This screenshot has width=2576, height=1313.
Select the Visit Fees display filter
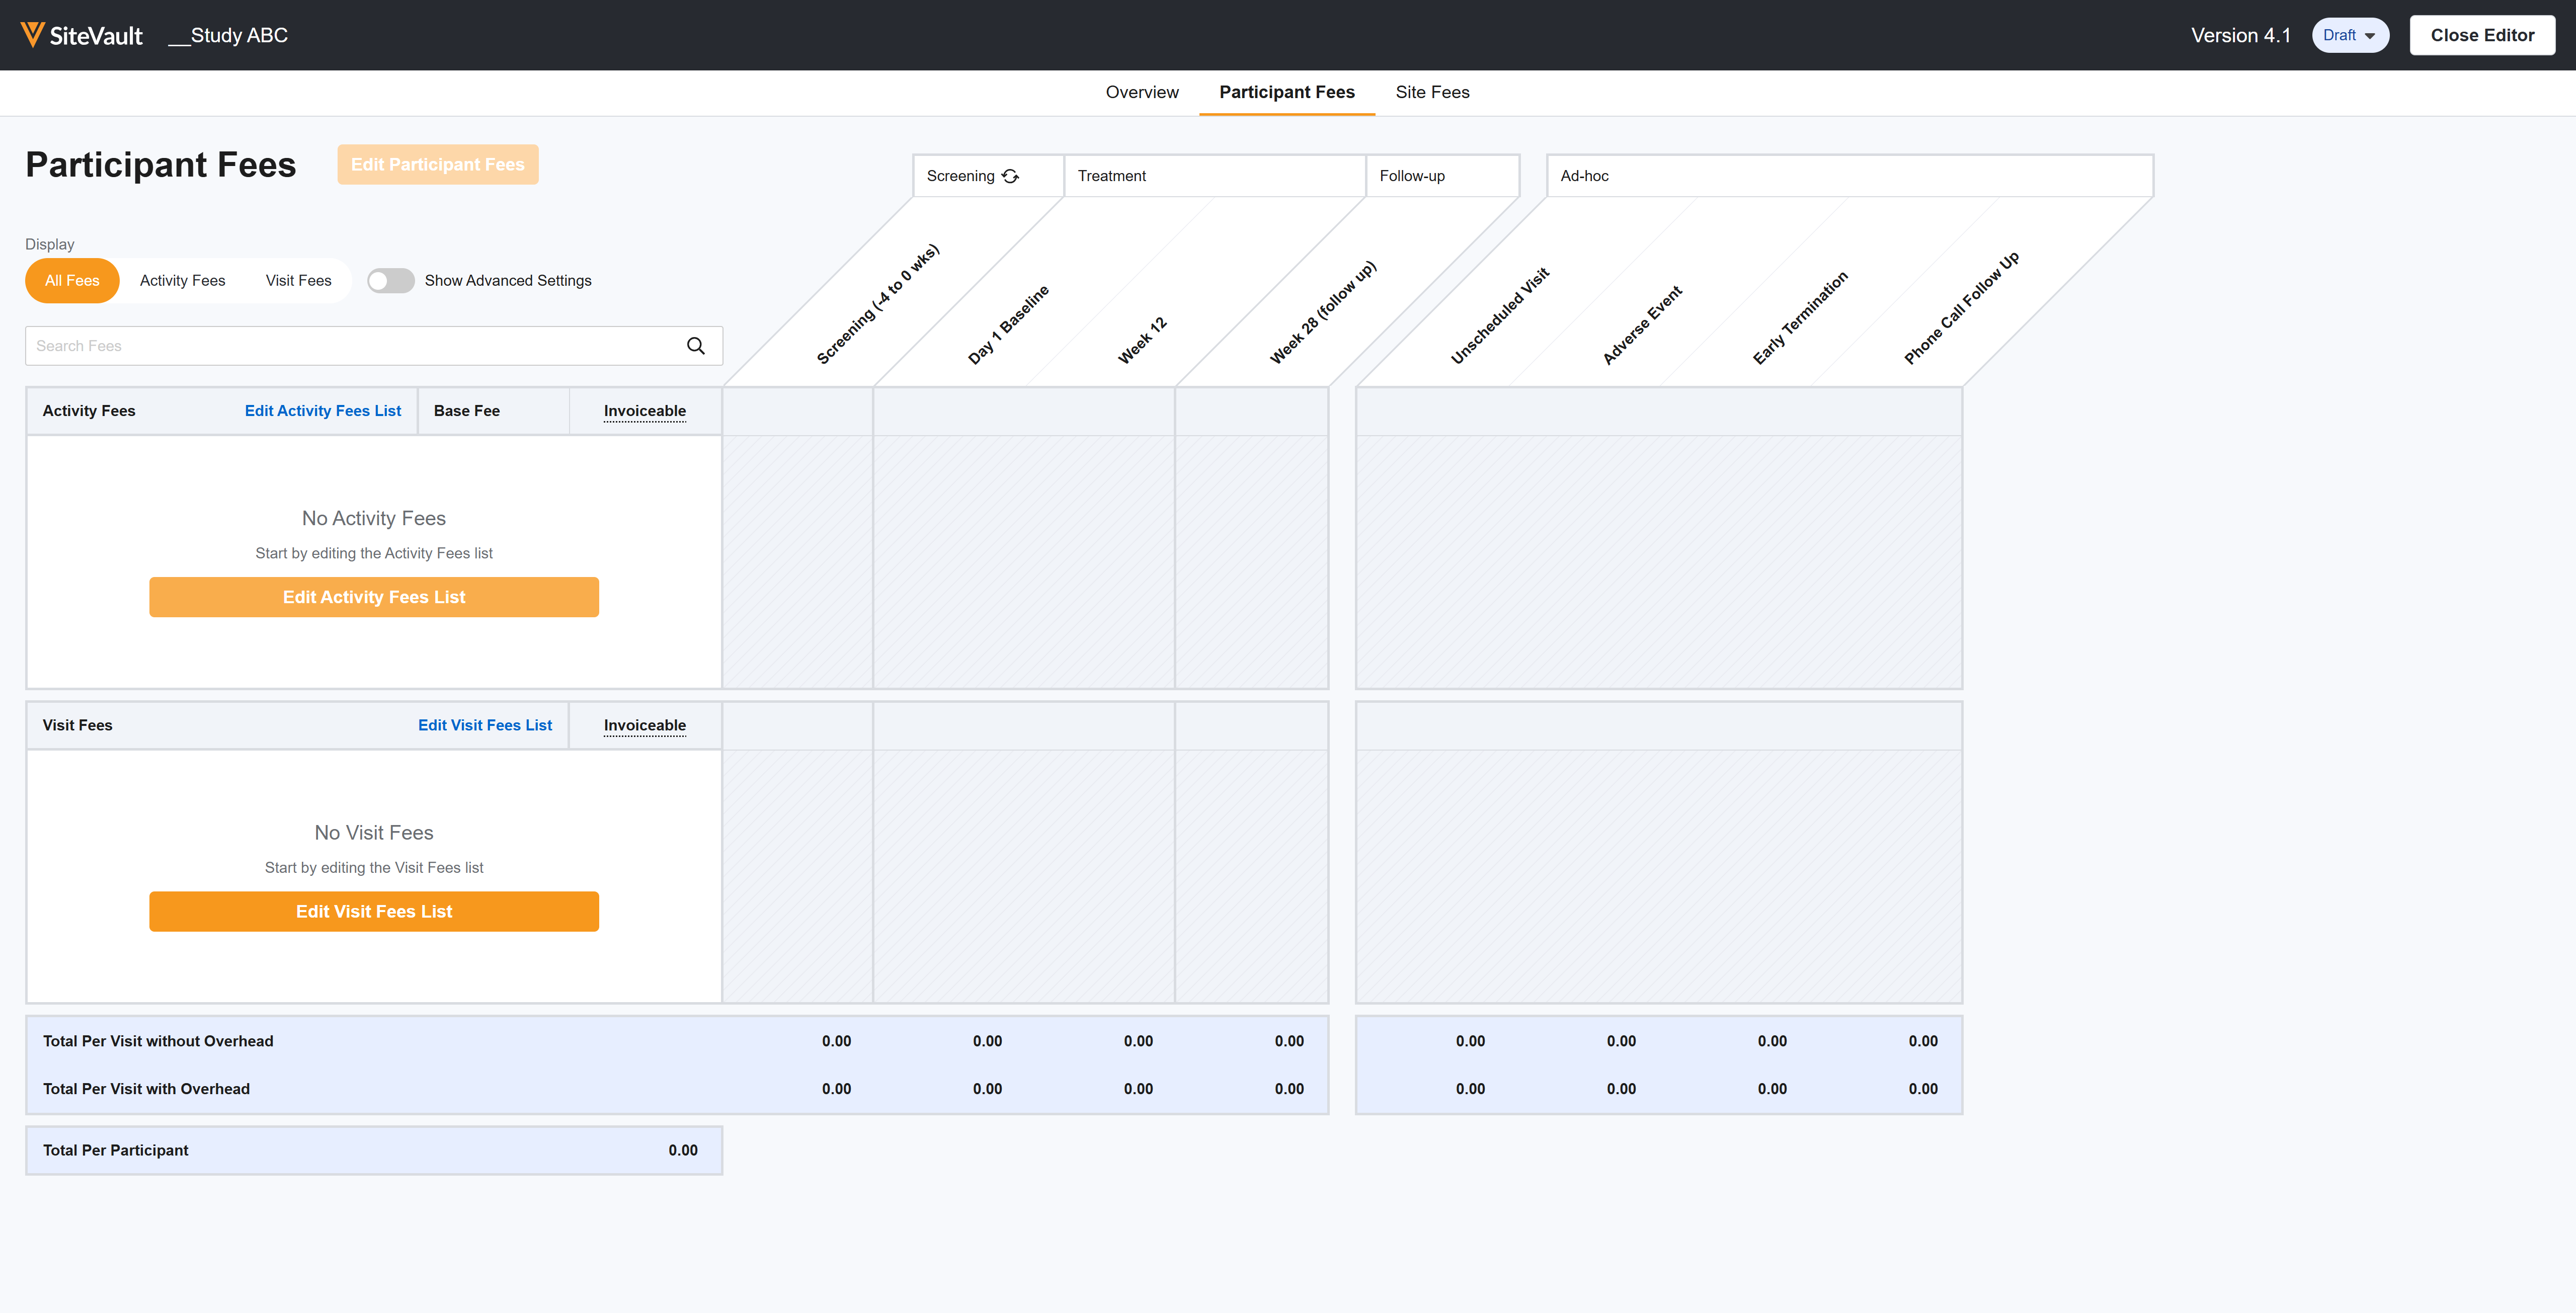click(297, 281)
